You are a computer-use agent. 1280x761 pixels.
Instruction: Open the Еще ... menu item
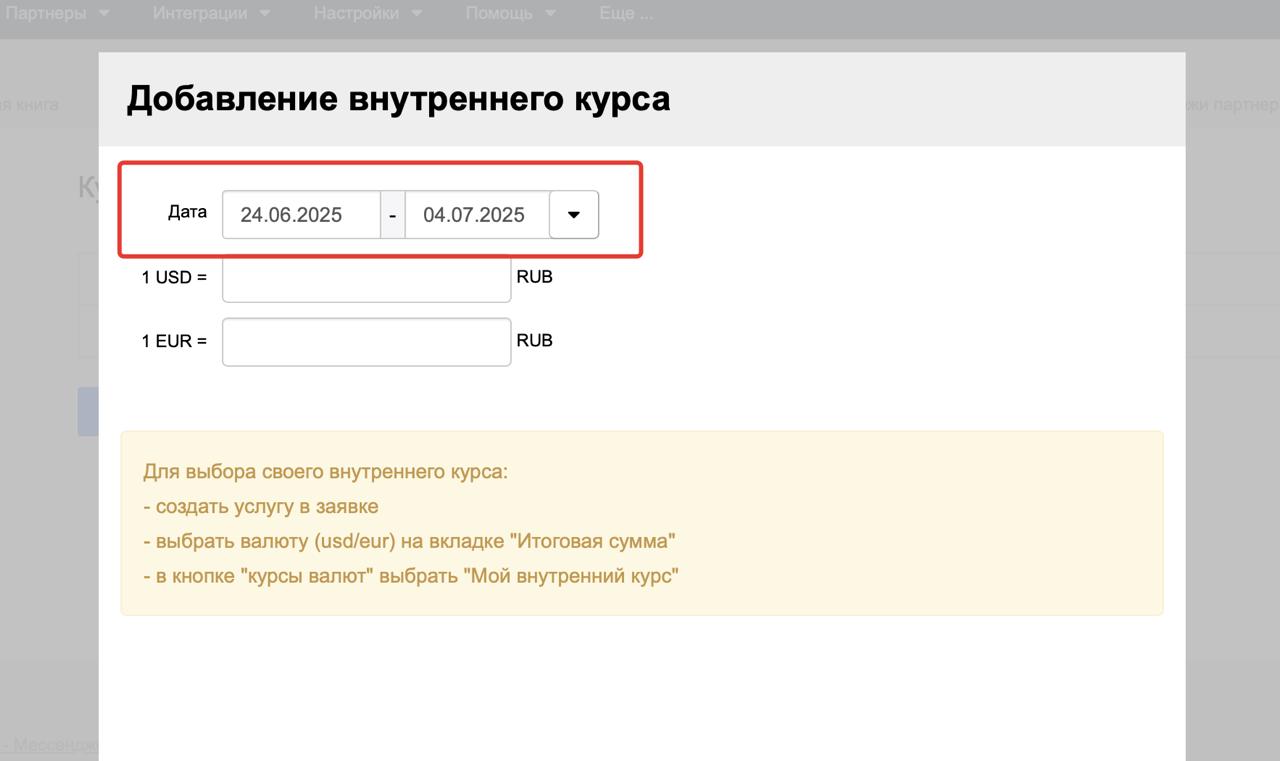coord(626,13)
